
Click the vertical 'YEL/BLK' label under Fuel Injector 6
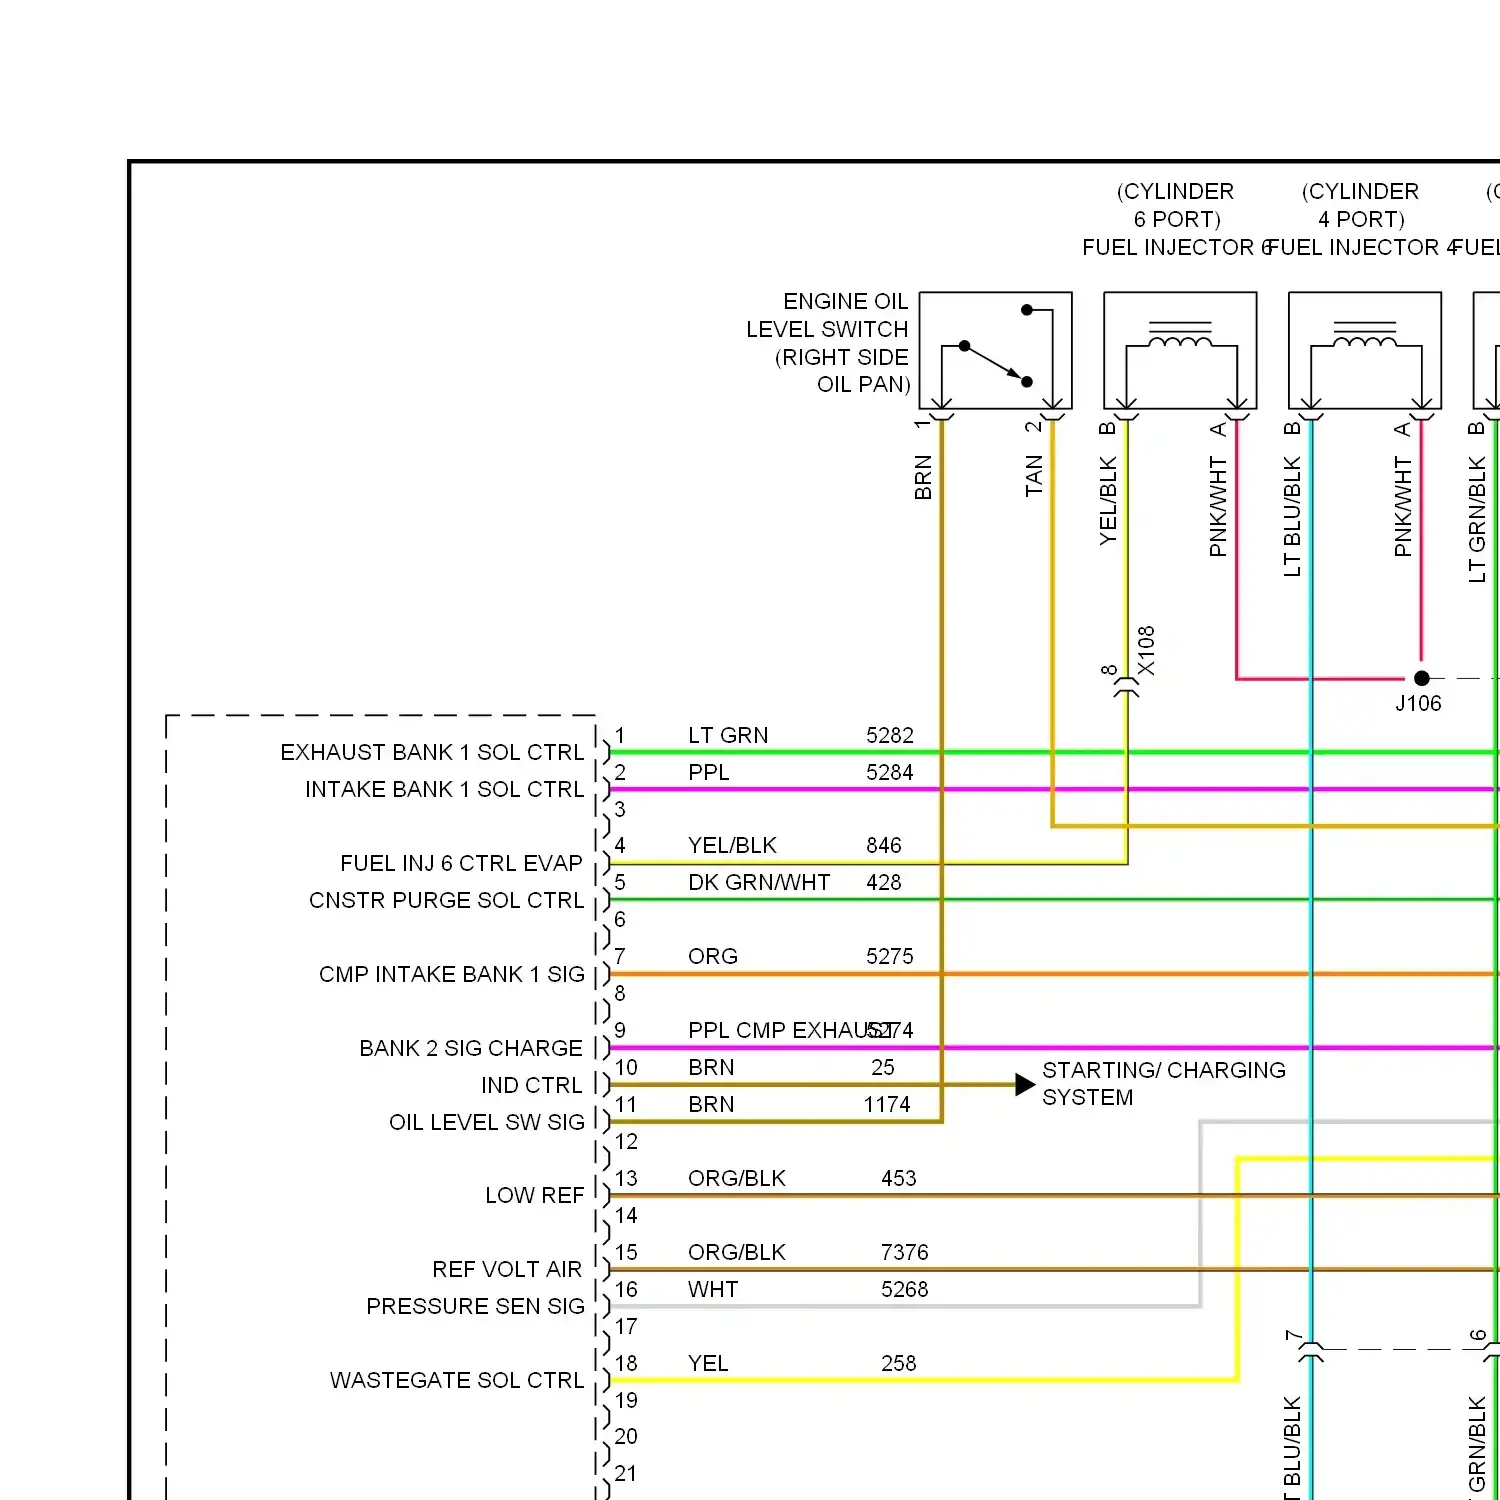tap(1108, 501)
